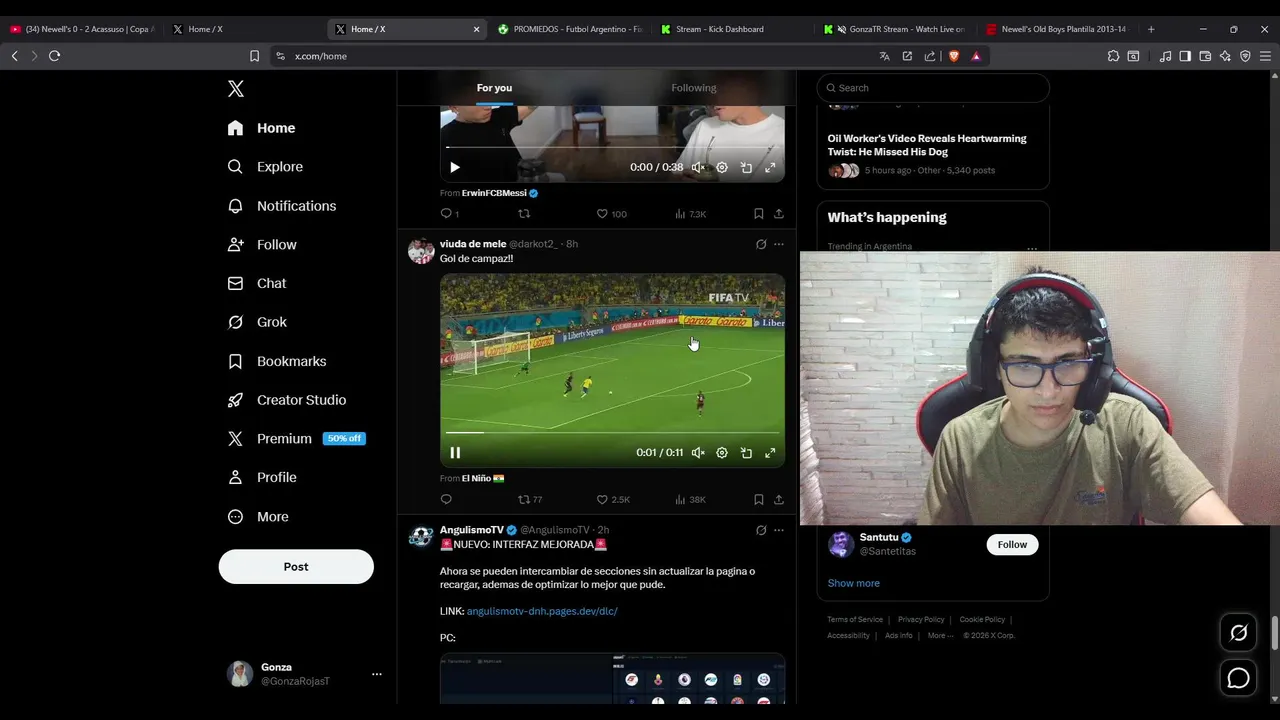
Task: Unmute the Gol de campaz video
Action: click(698, 453)
